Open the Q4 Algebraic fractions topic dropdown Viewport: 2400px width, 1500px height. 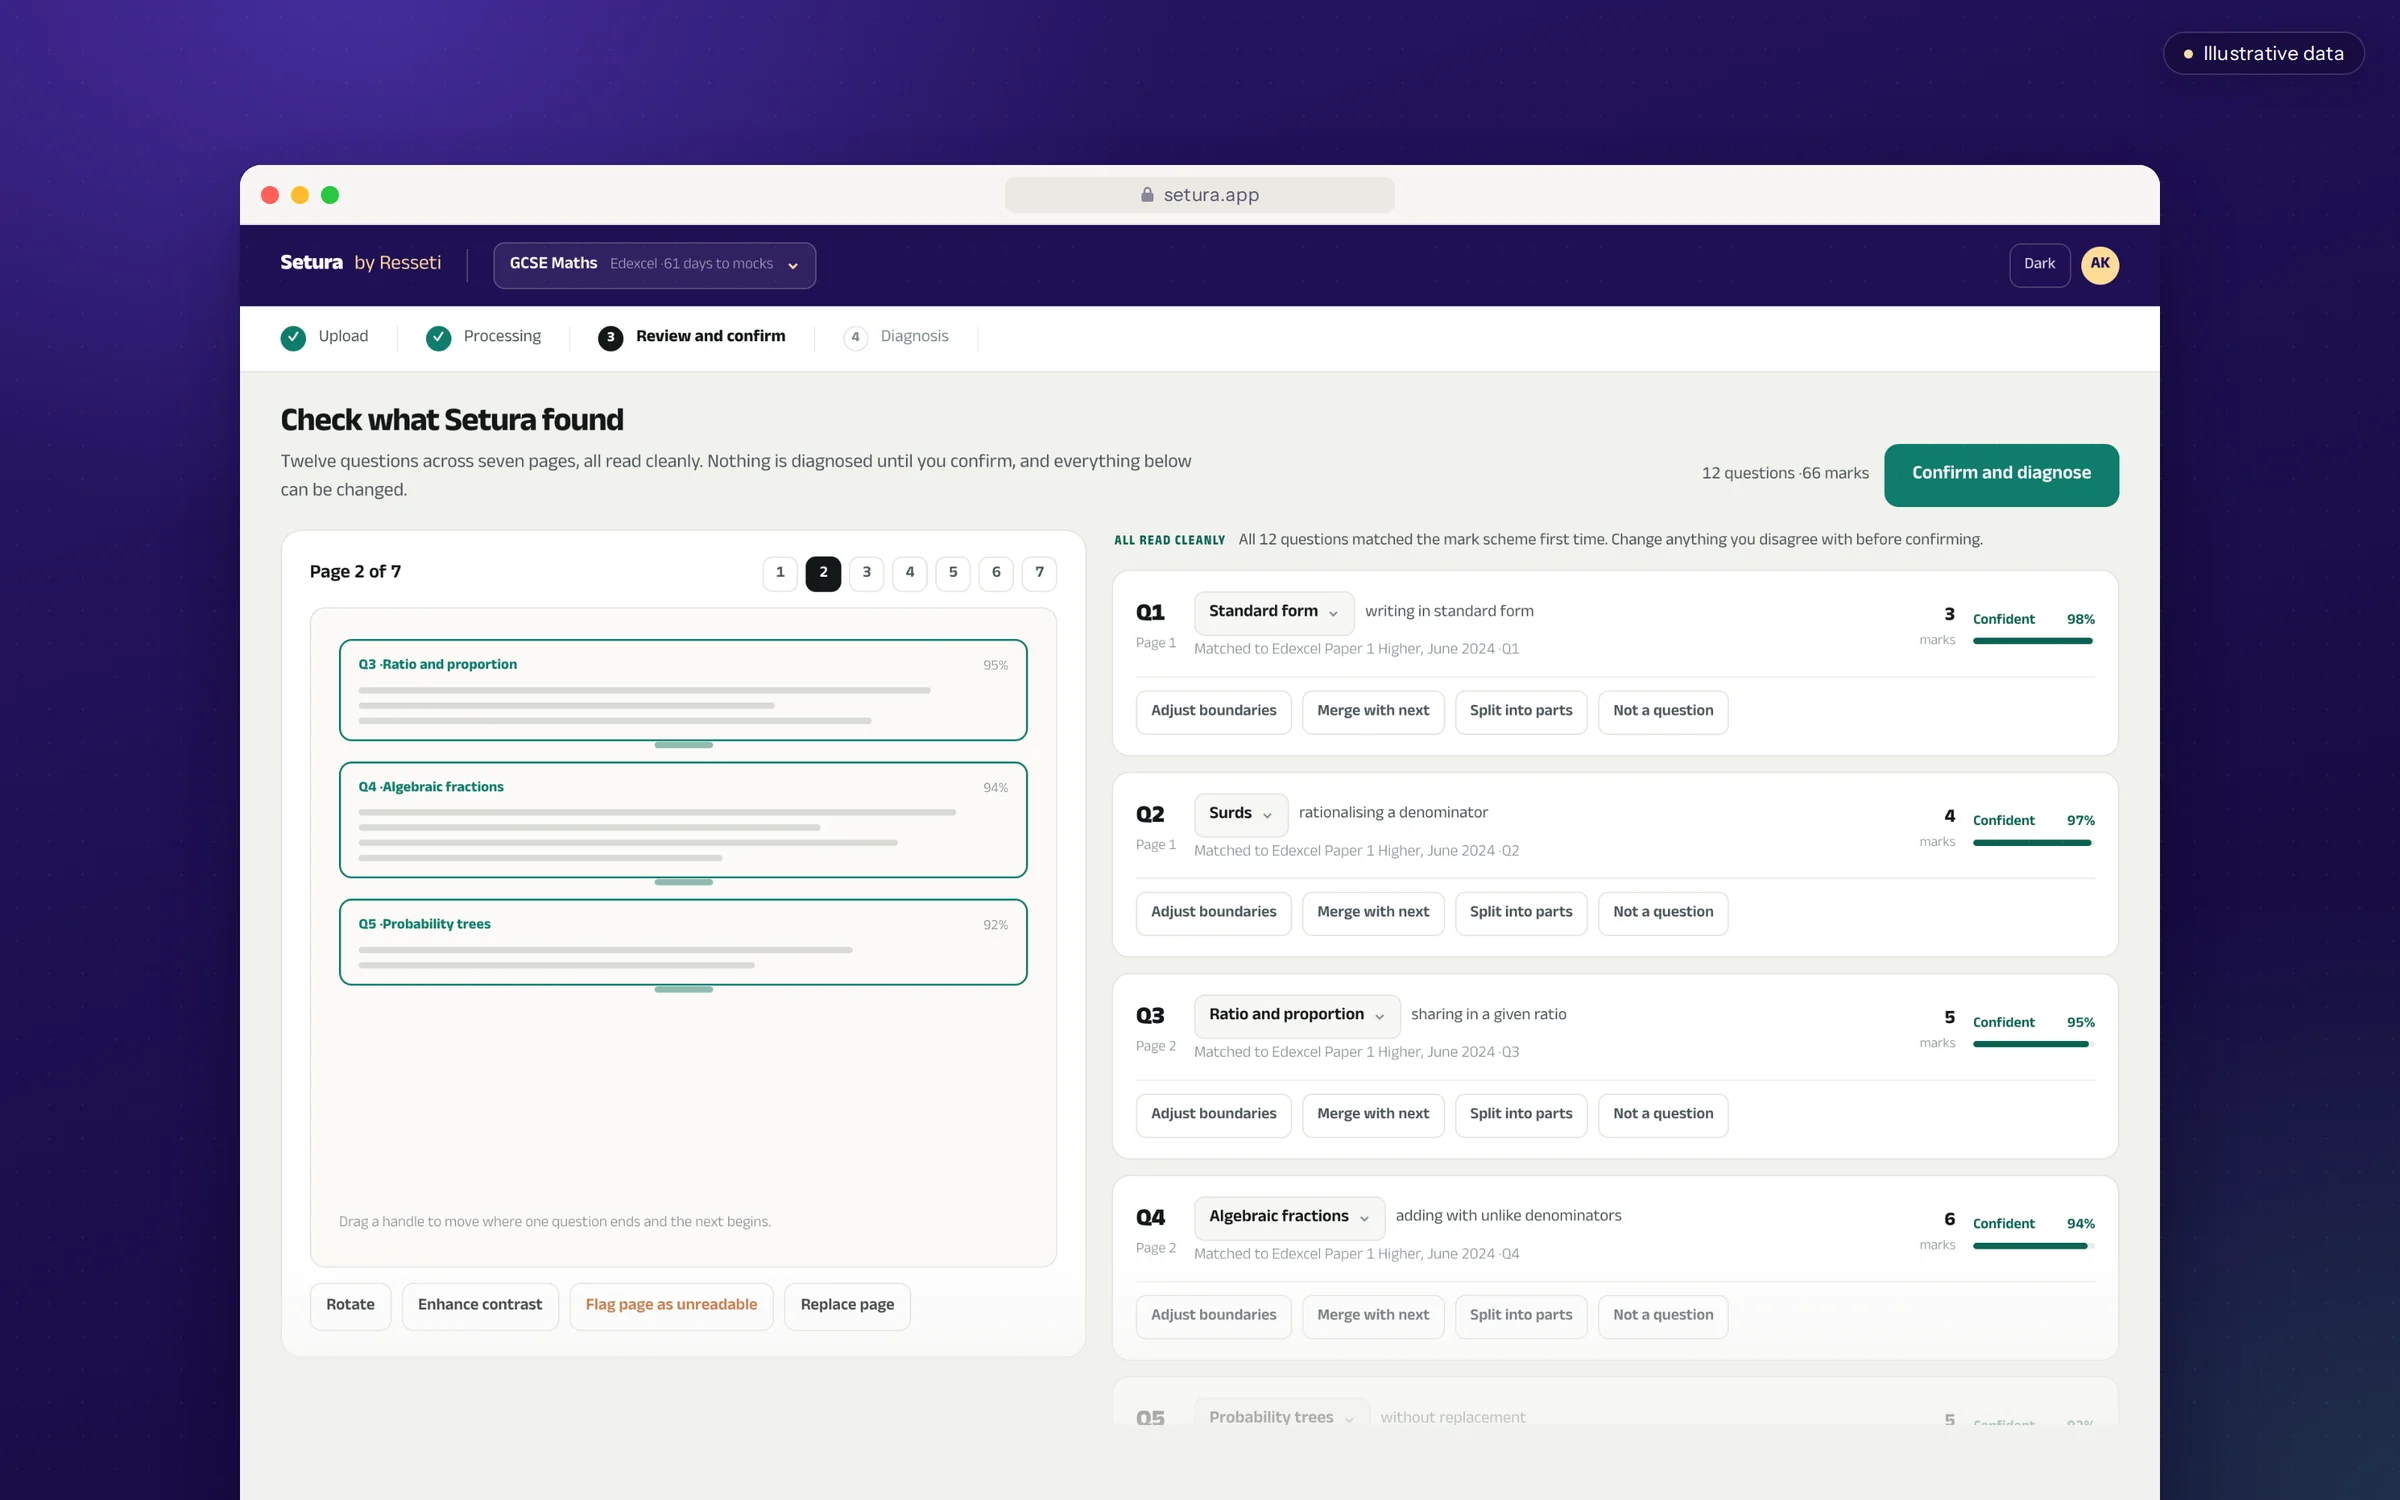click(1288, 1217)
